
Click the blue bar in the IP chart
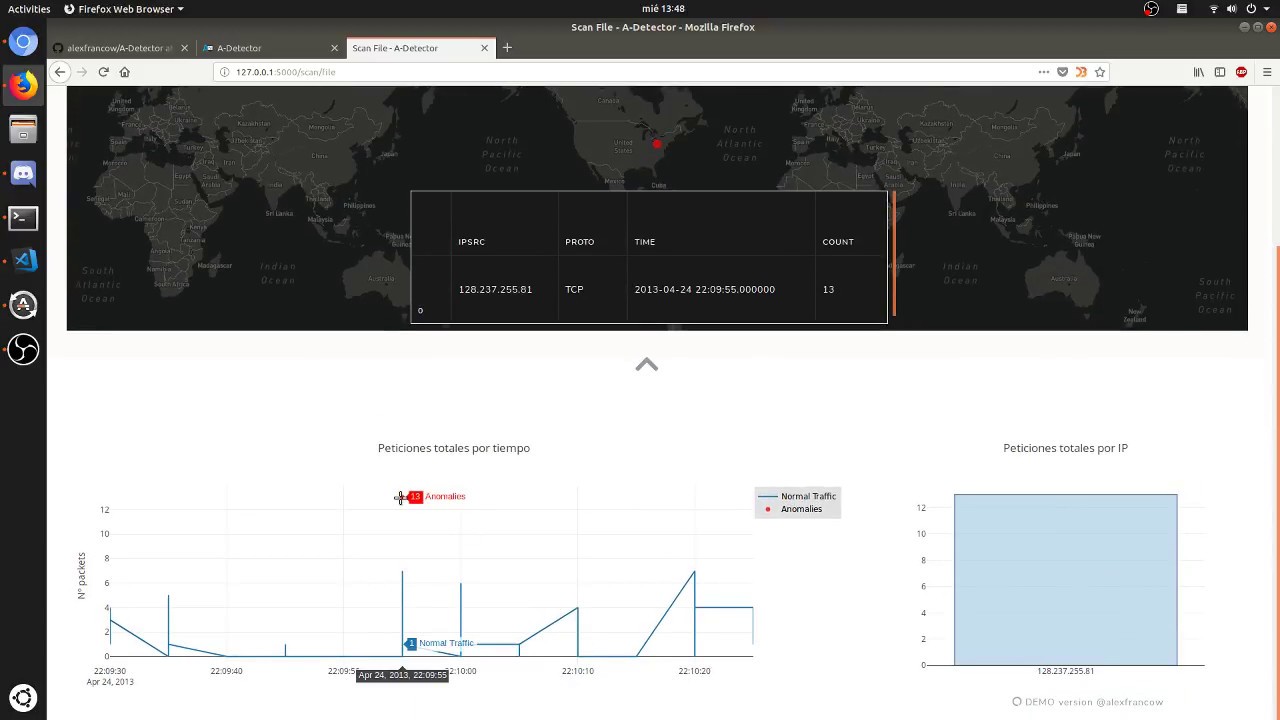point(1065,579)
